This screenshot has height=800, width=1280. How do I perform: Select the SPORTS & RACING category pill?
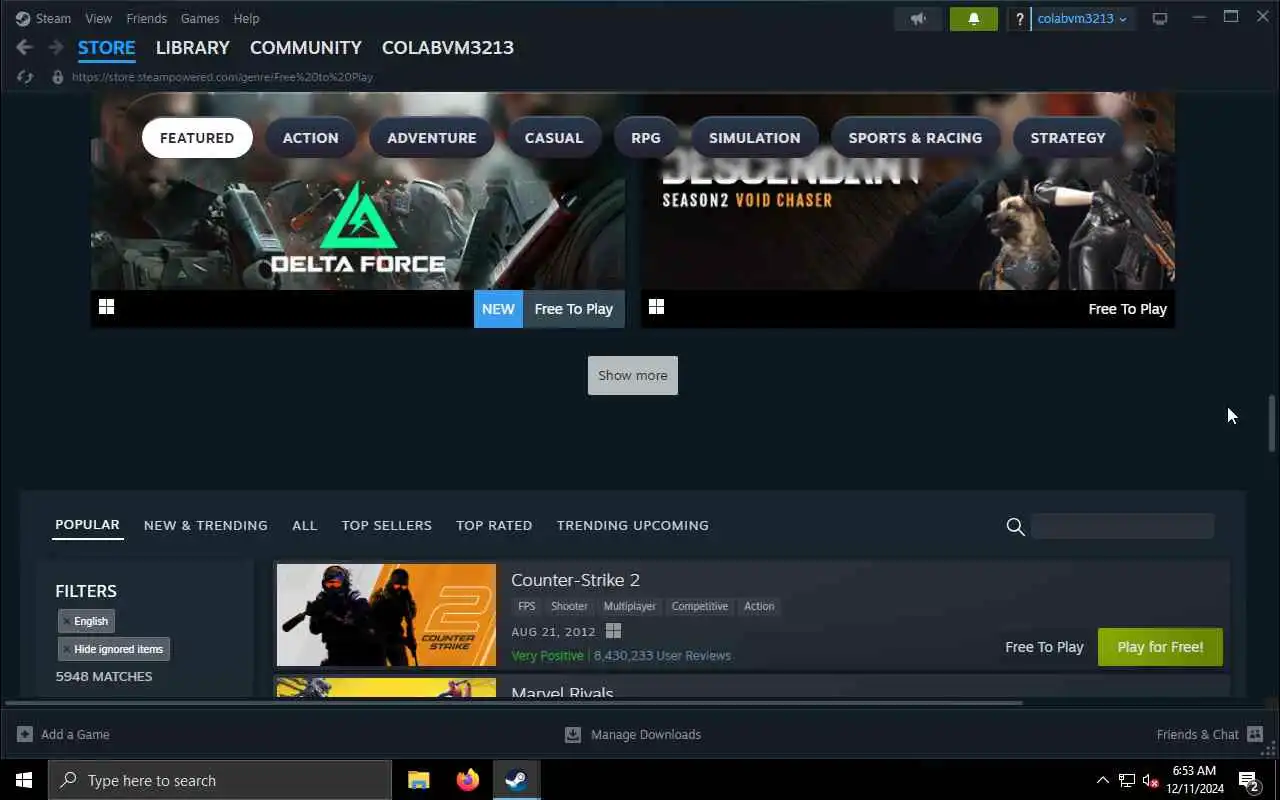click(915, 138)
